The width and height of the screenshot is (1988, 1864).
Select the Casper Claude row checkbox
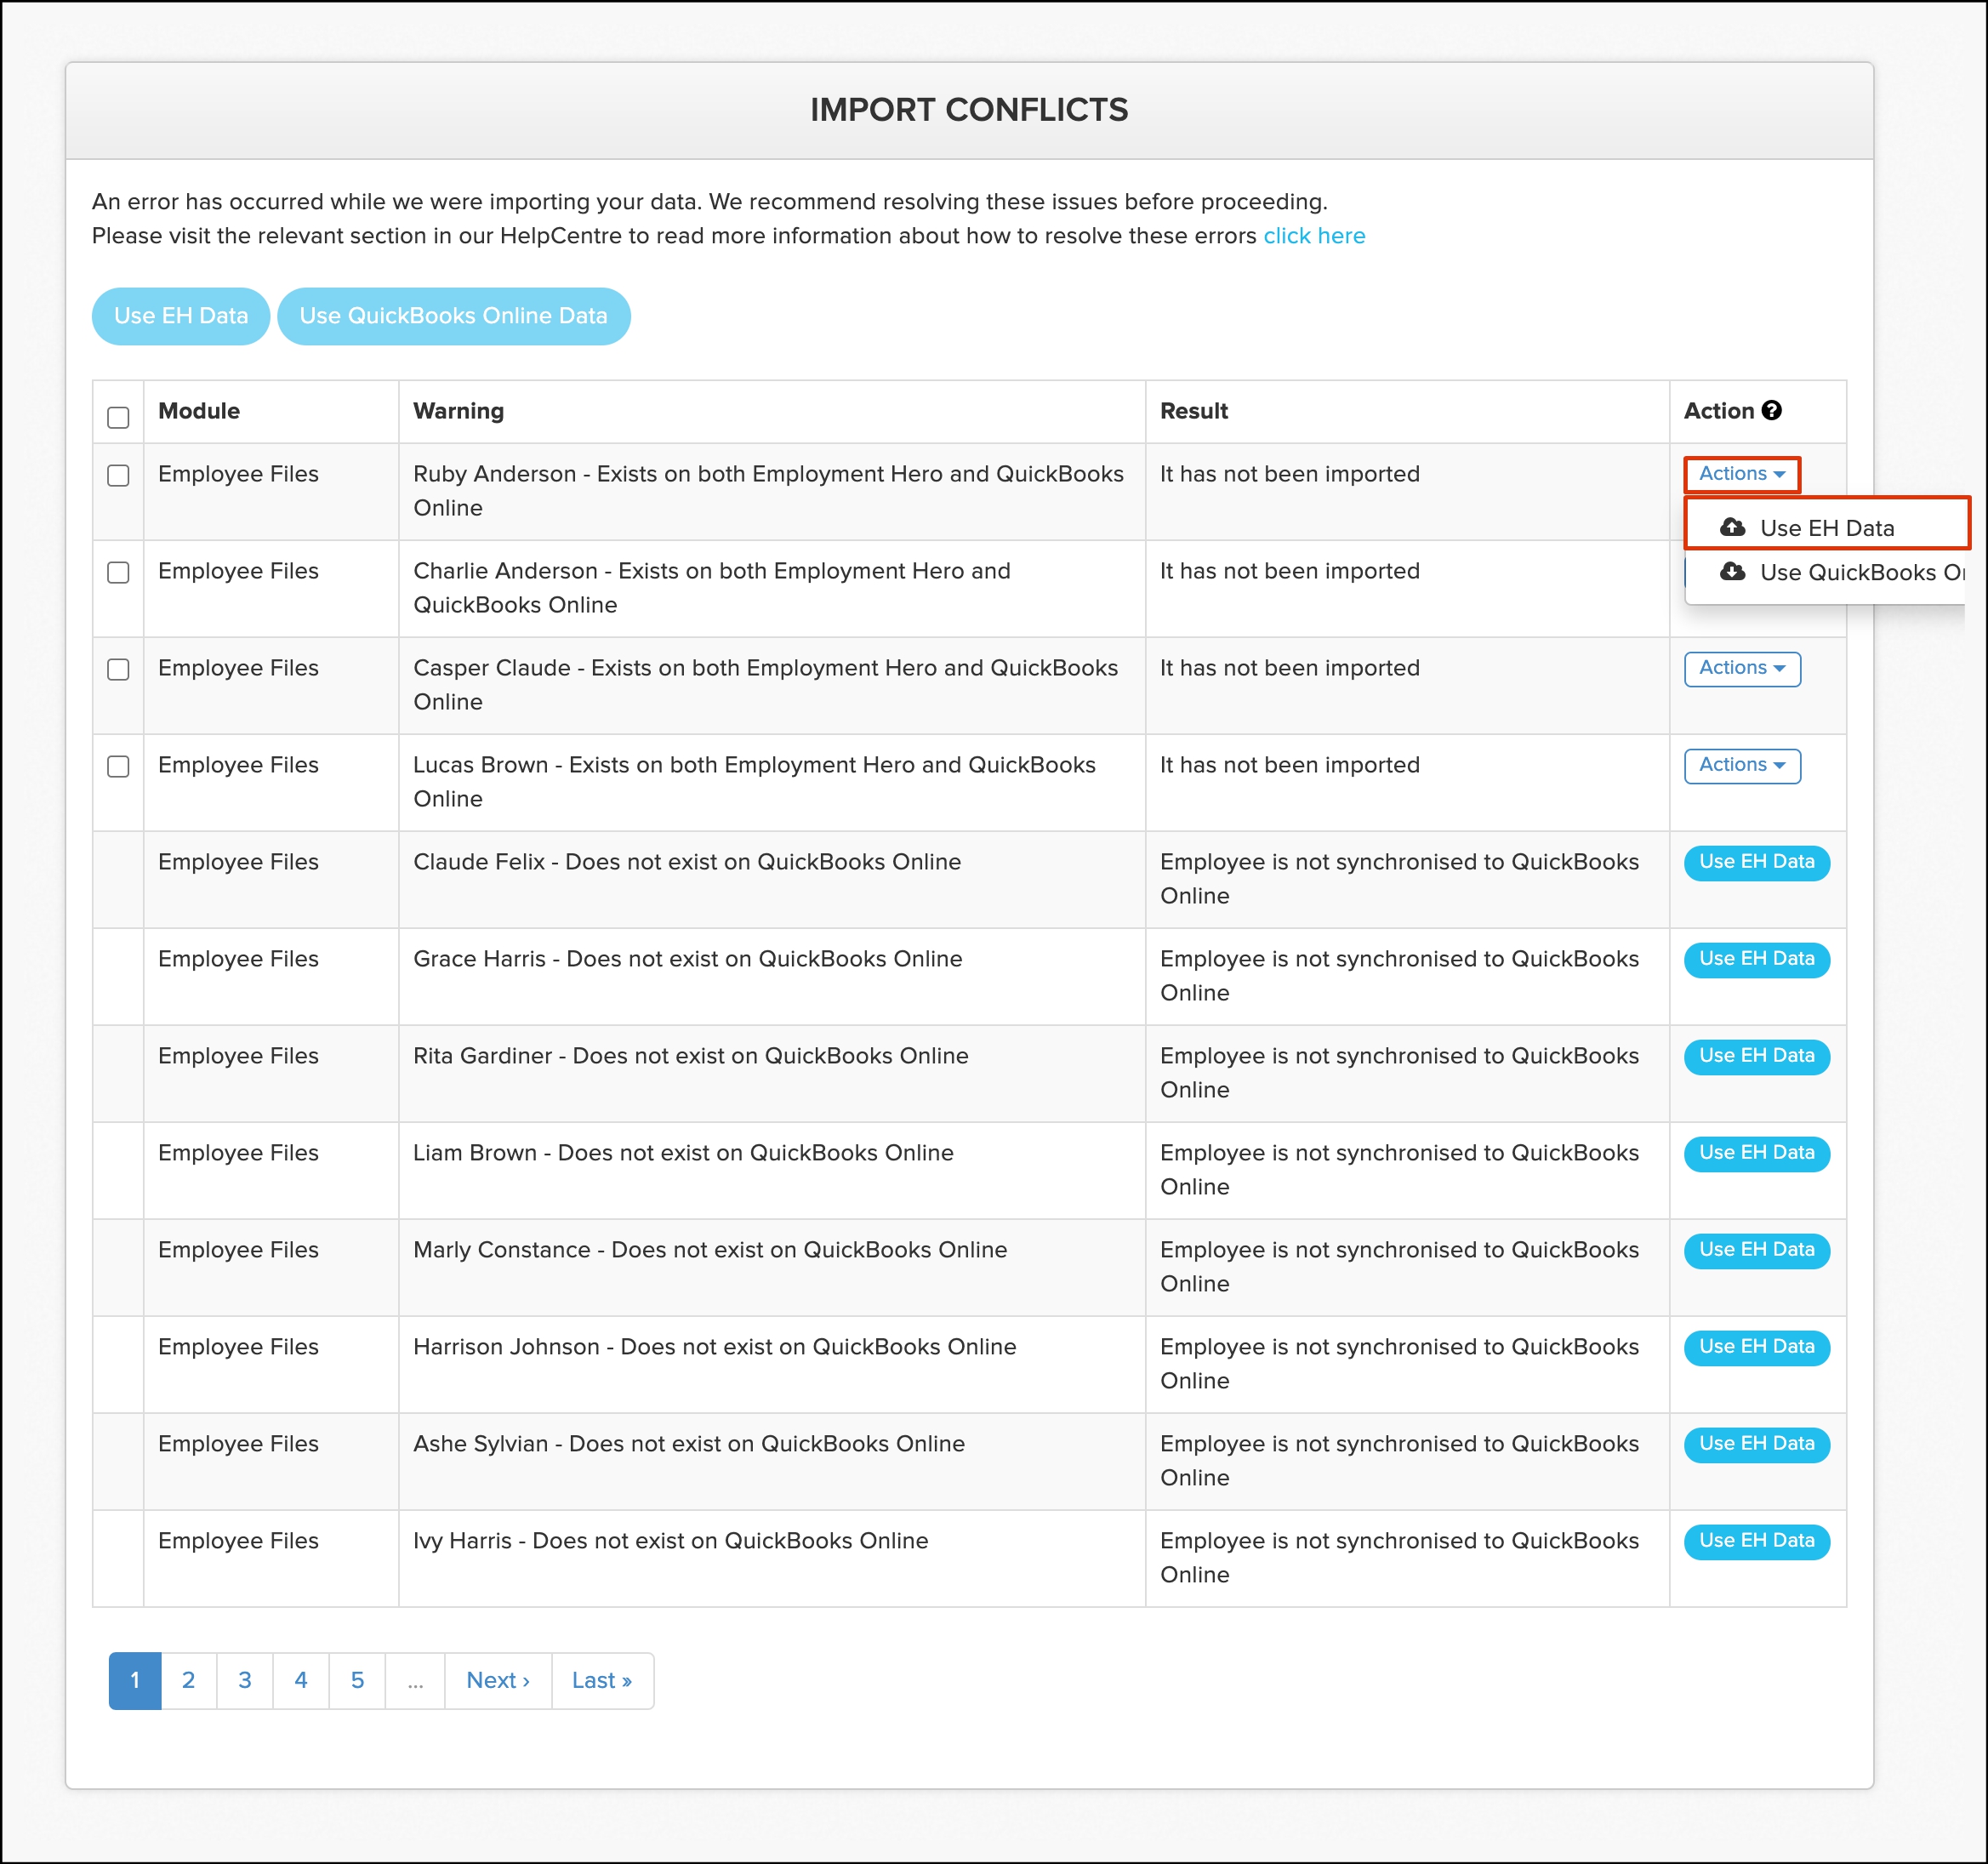(x=118, y=669)
